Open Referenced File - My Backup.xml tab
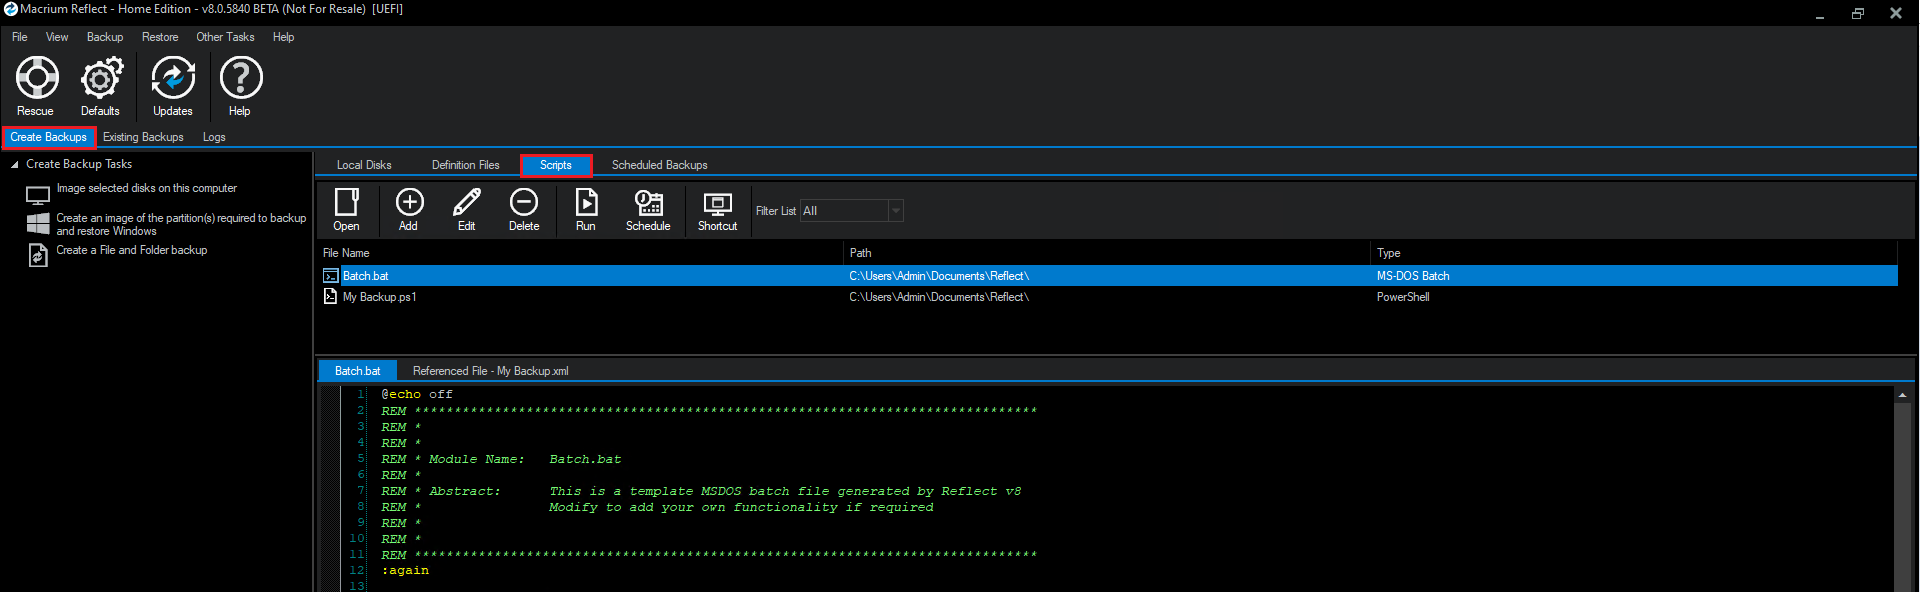This screenshot has height=592, width=1920. click(x=491, y=371)
